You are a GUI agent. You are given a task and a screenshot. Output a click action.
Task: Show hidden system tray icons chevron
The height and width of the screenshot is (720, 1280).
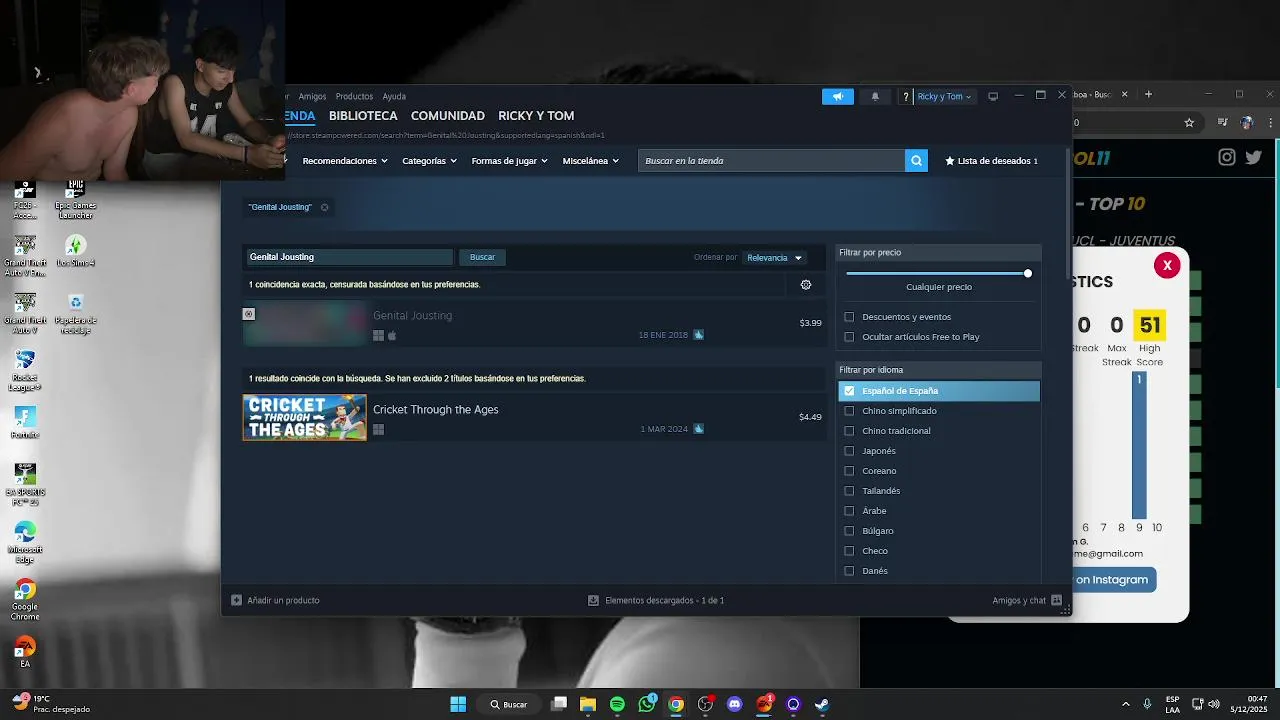1125,704
